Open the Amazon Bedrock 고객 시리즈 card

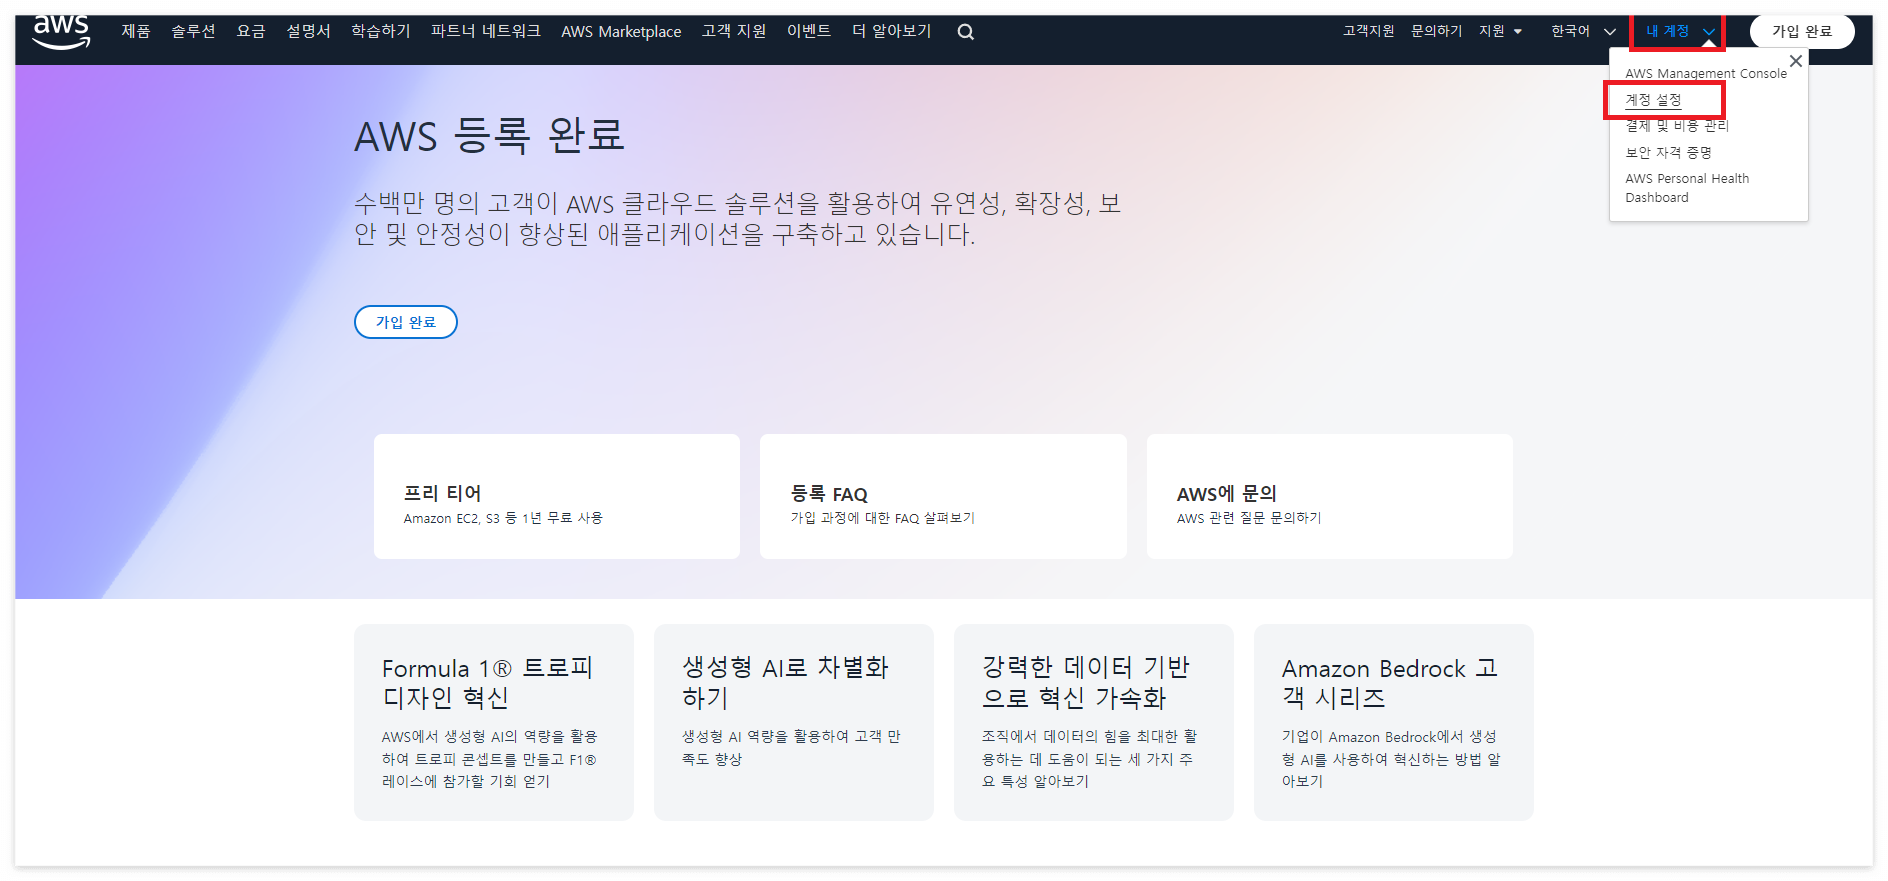pyautogui.click(x=1394, y=722)
